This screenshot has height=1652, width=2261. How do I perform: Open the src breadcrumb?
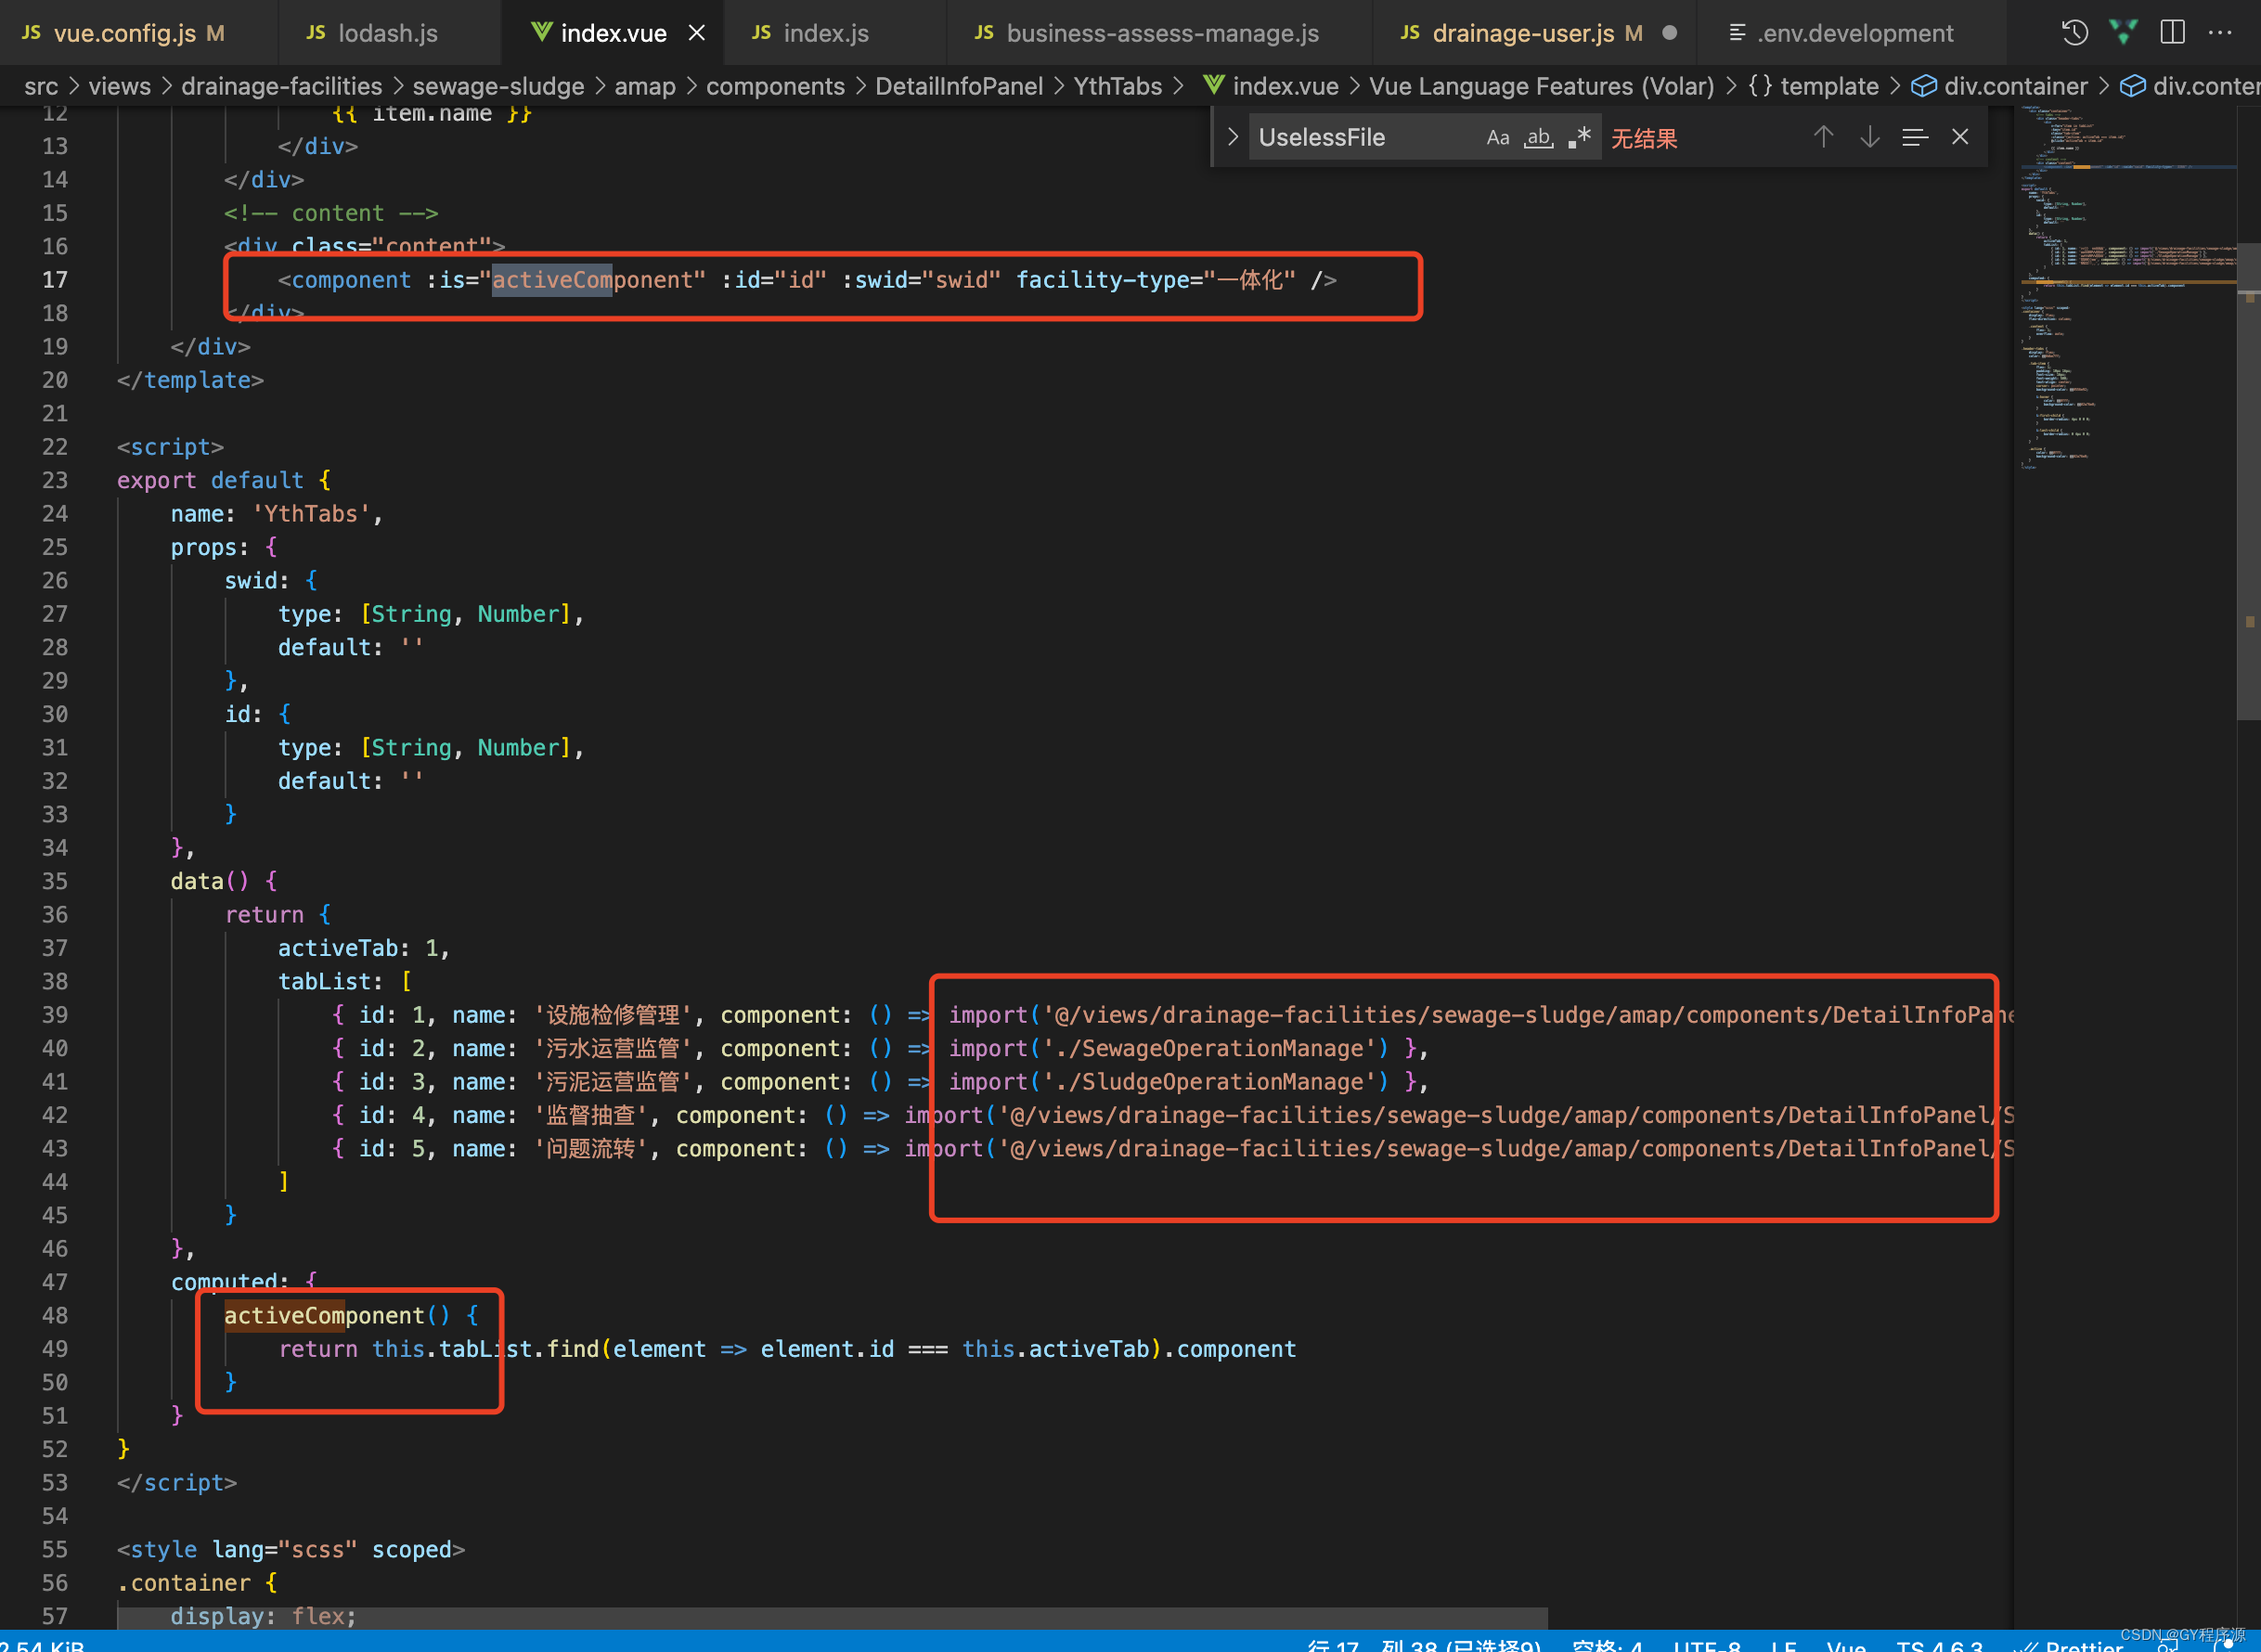tap(41, 86)
